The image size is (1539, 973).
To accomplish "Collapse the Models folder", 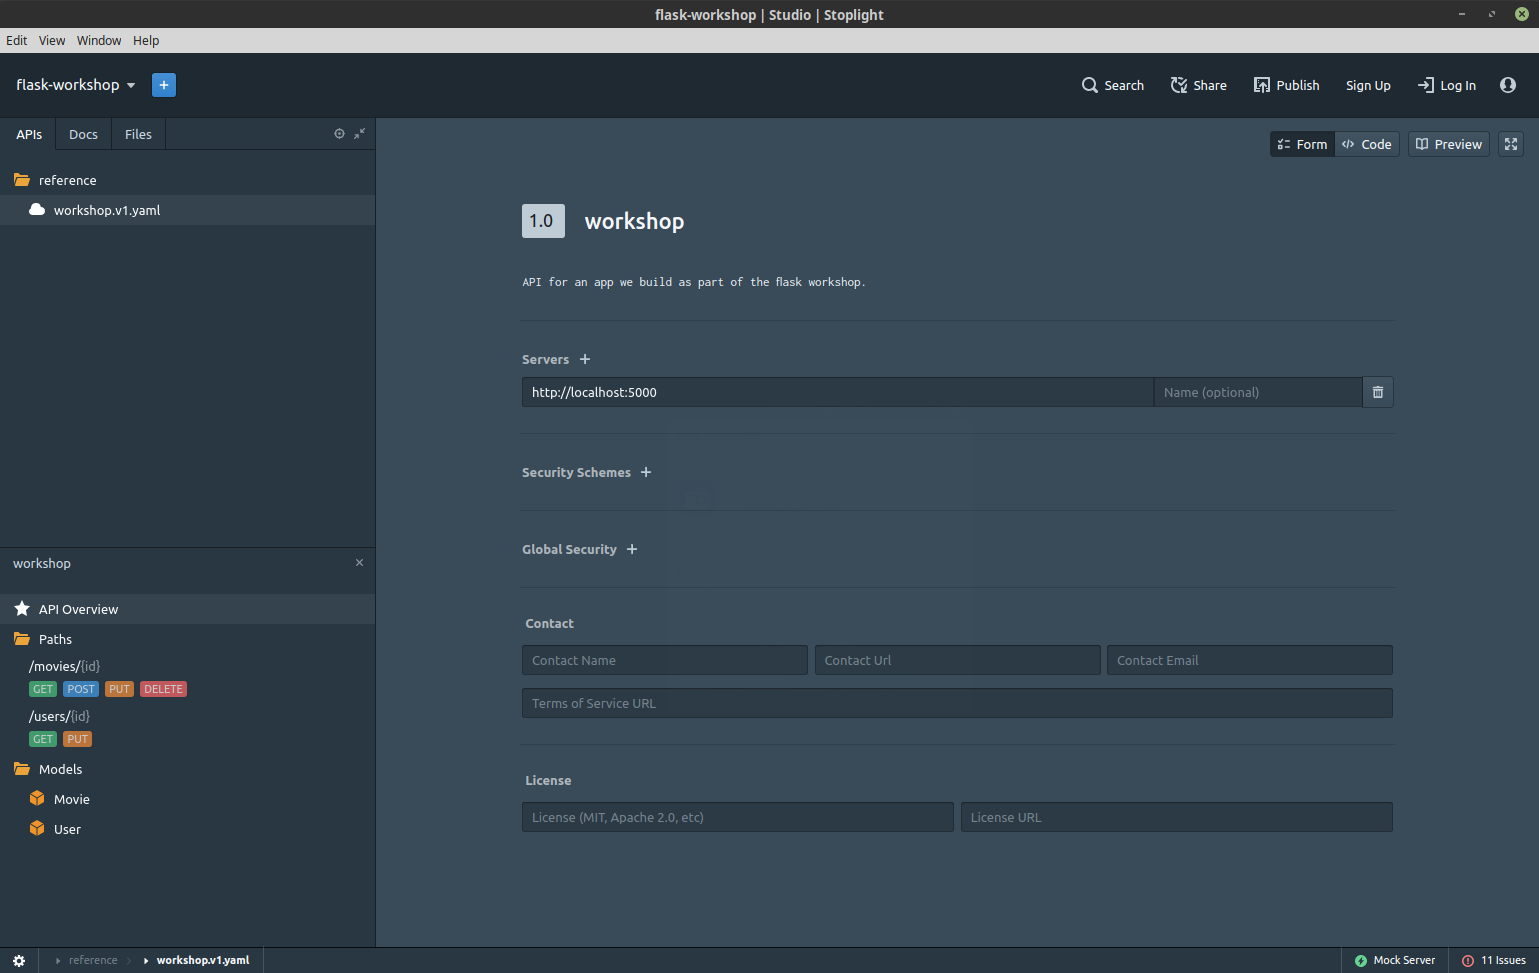I will coord(187,769).
